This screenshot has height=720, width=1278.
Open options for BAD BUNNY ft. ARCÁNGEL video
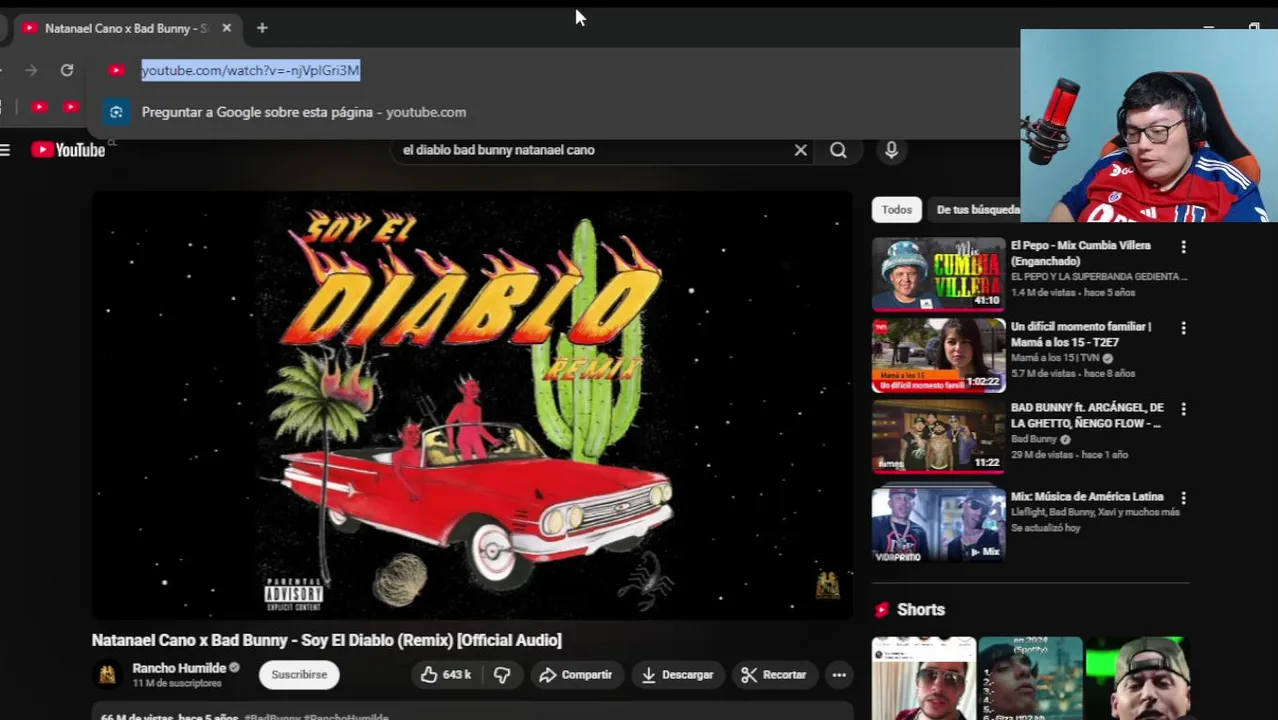coord(1183,409)
